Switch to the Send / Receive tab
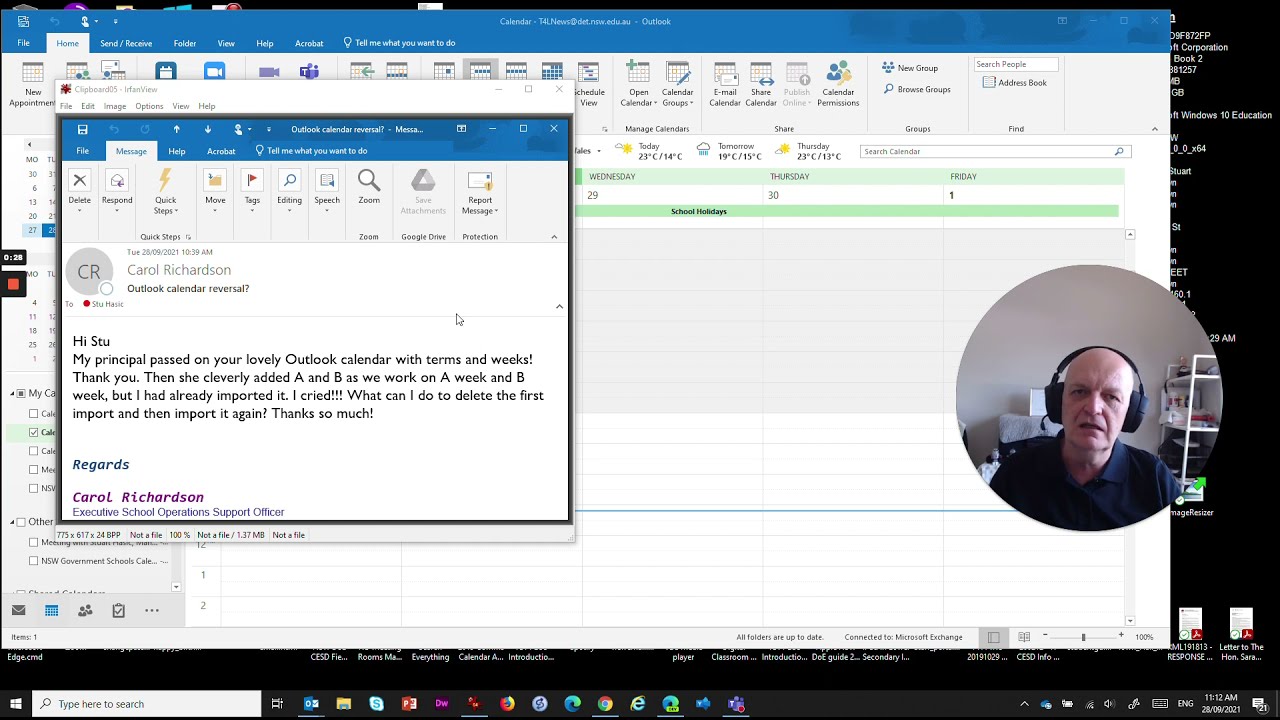Viewport: 1280px width, 720px height. tap(126, 43)
